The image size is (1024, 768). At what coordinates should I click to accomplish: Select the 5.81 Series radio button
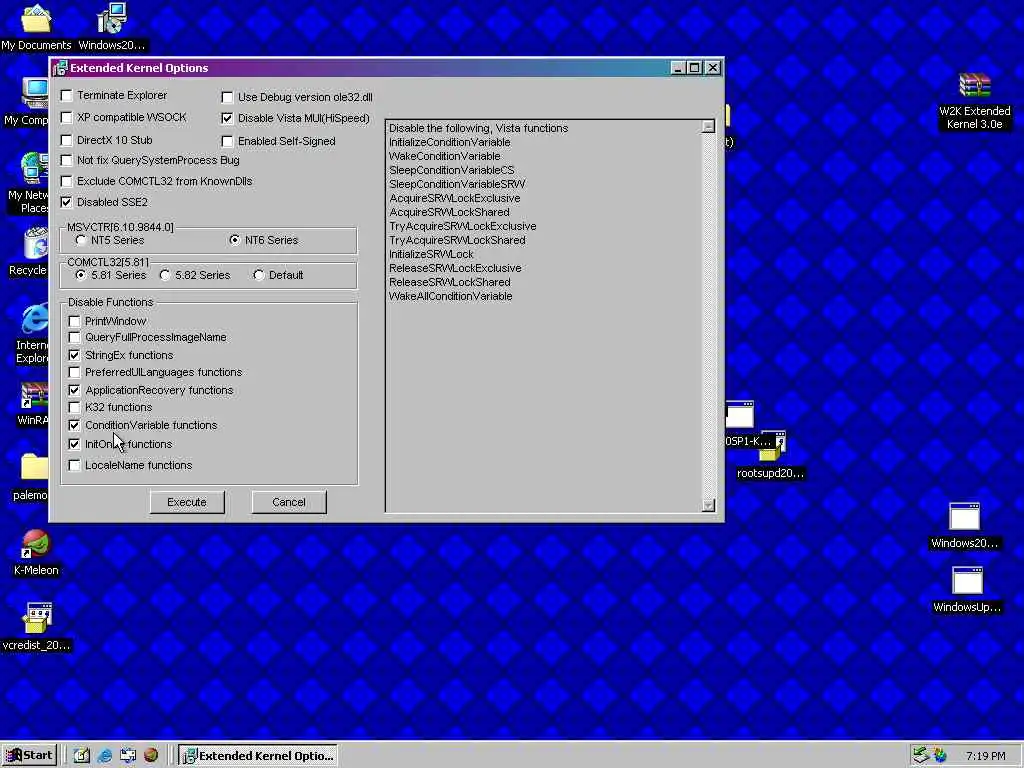point(81,276)
